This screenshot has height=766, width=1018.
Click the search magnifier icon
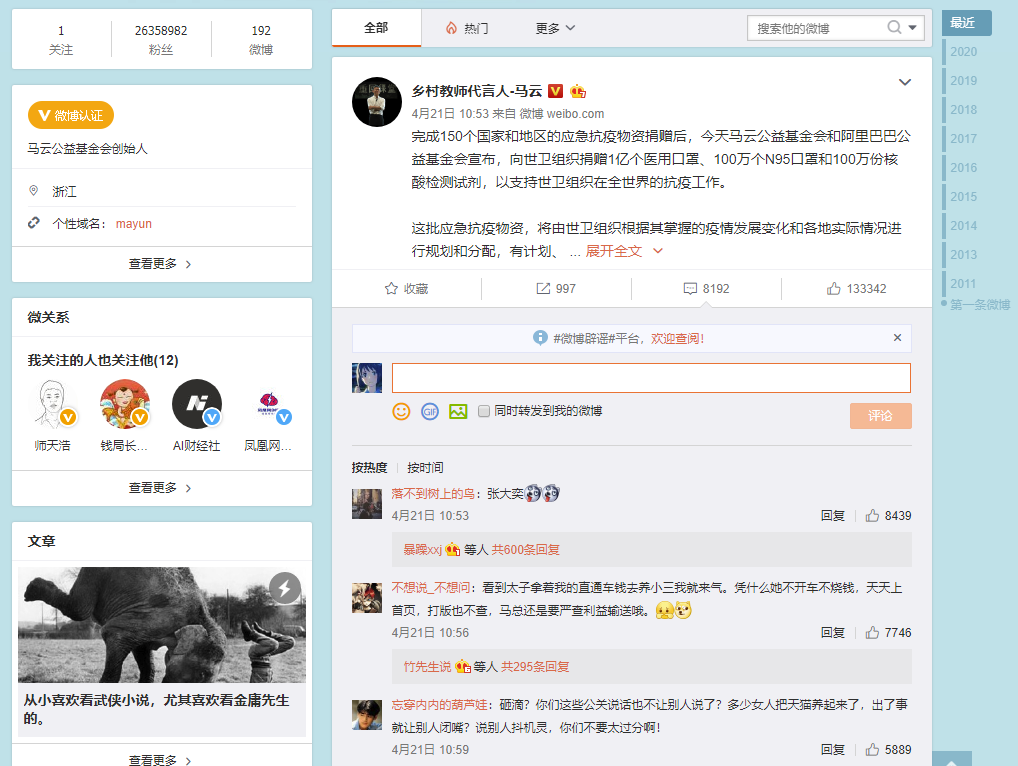[894, 27]
